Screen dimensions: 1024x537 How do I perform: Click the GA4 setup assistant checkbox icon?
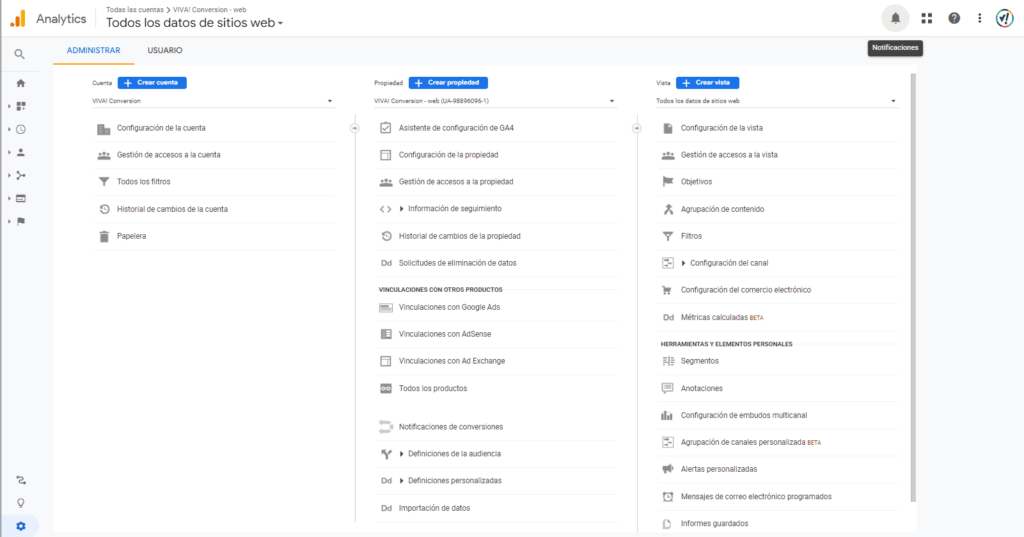click(385, 128)
